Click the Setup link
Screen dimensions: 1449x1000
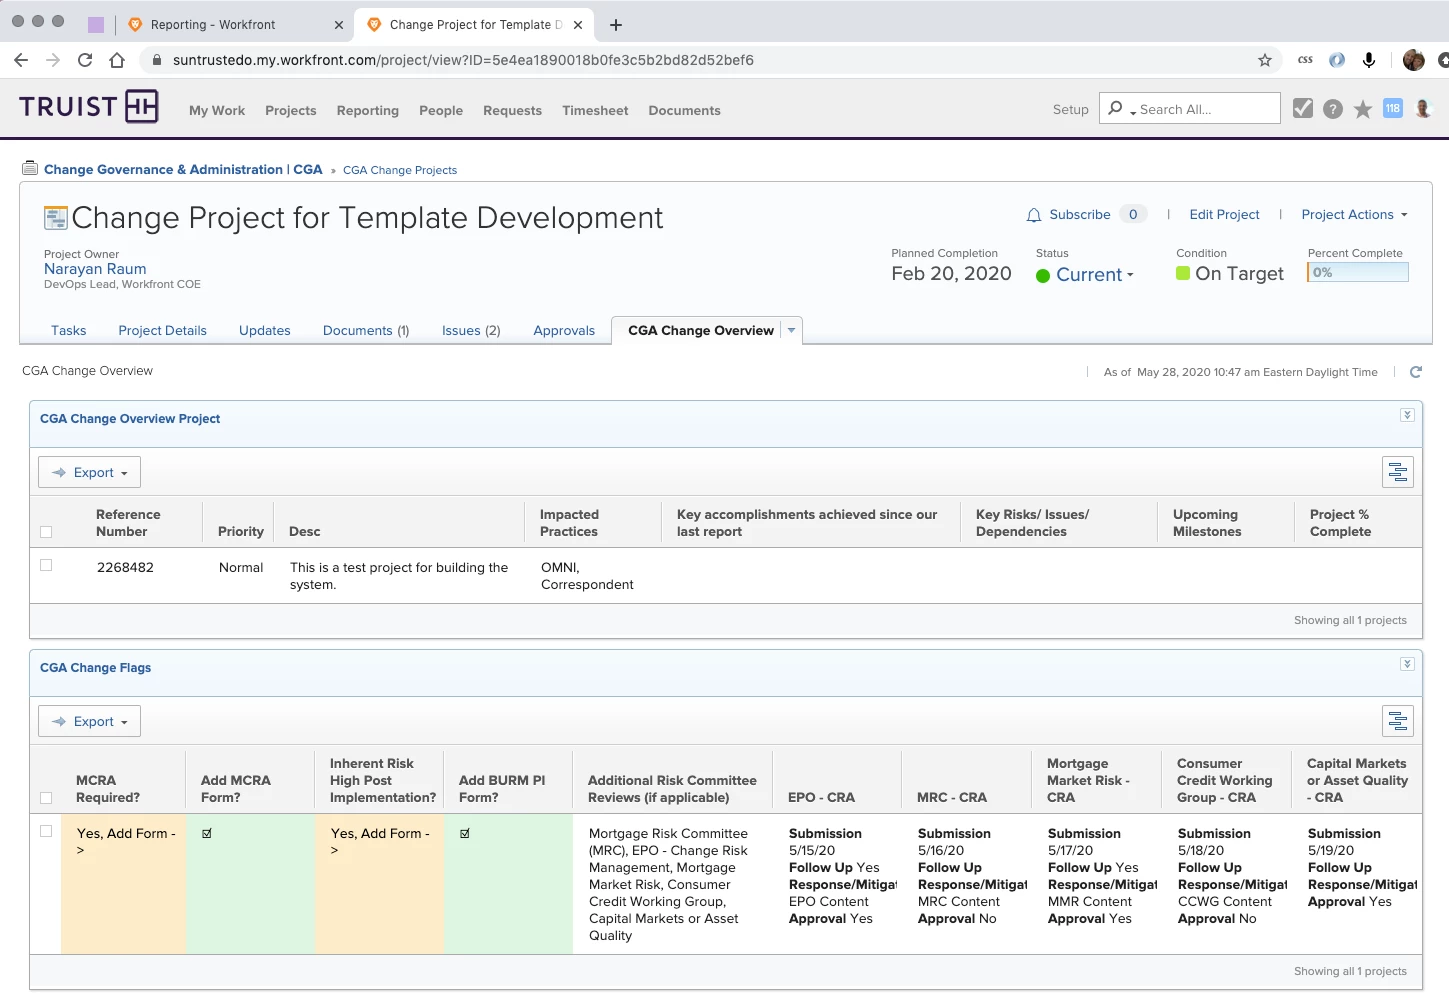pyautogui.click(x=1071, y=110)
